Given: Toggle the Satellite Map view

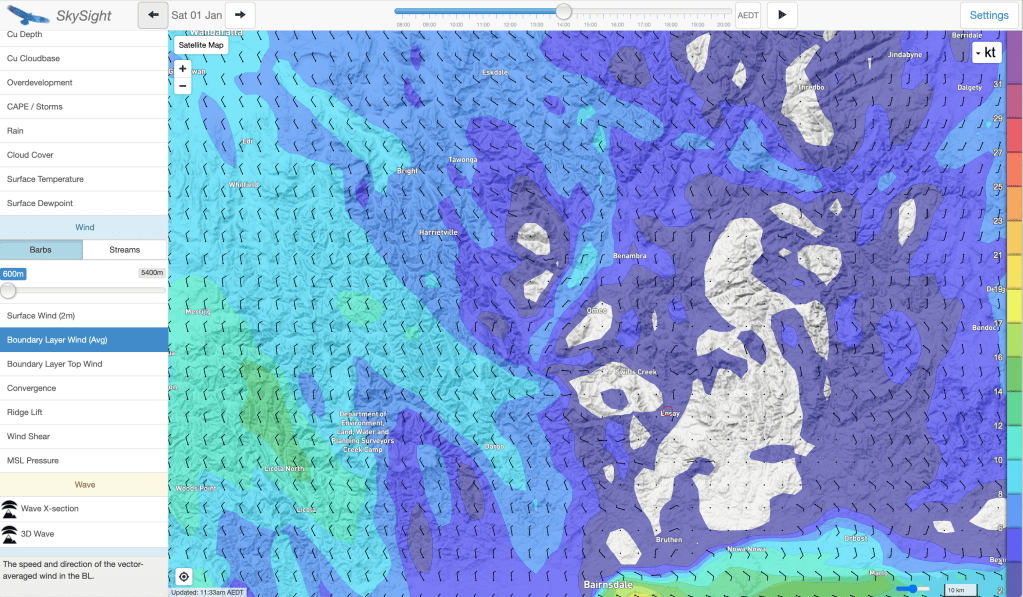Looking at the screenshot, I should (200, 45).
